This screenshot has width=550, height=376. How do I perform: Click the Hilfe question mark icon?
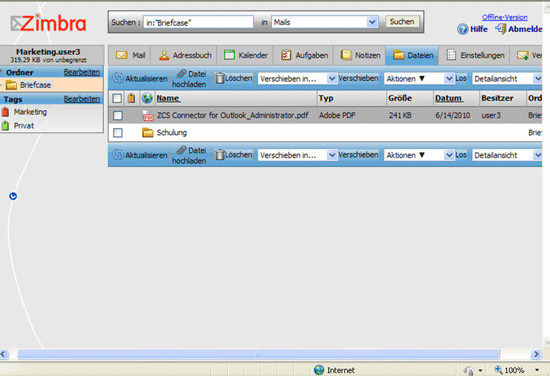coord(462,29)
